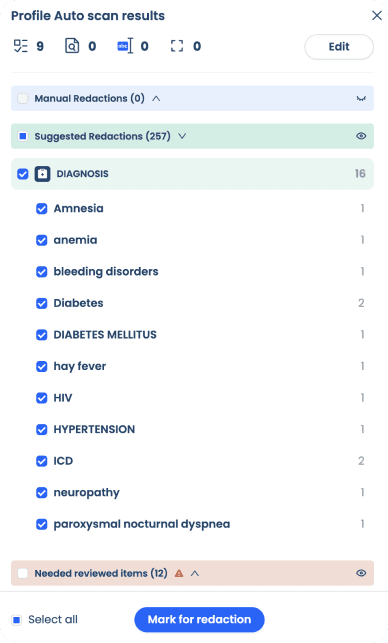388x643 pixels.
Task: Click the checklist icon showing 9 items
Action: click(21, 46)
